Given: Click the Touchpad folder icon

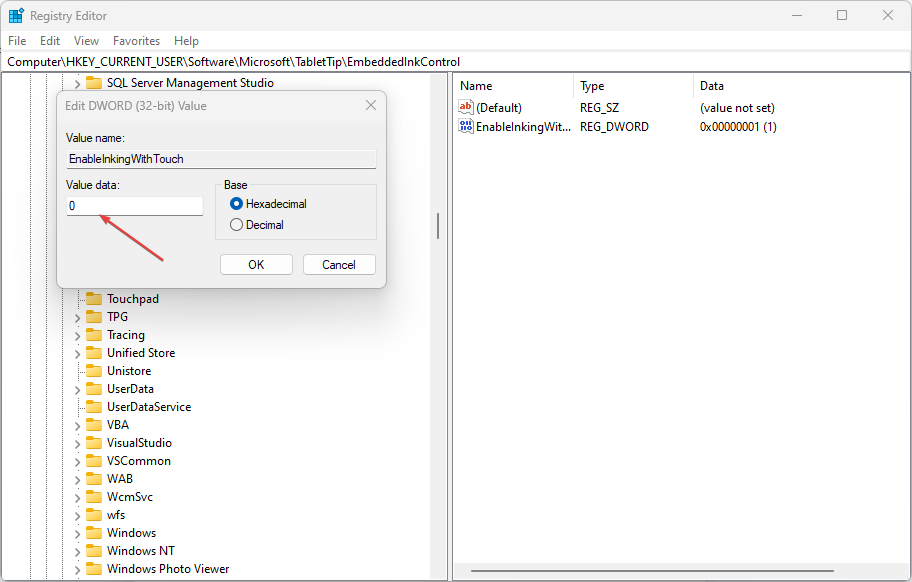Looking at the screenshot, I should [x=94, y=299].
